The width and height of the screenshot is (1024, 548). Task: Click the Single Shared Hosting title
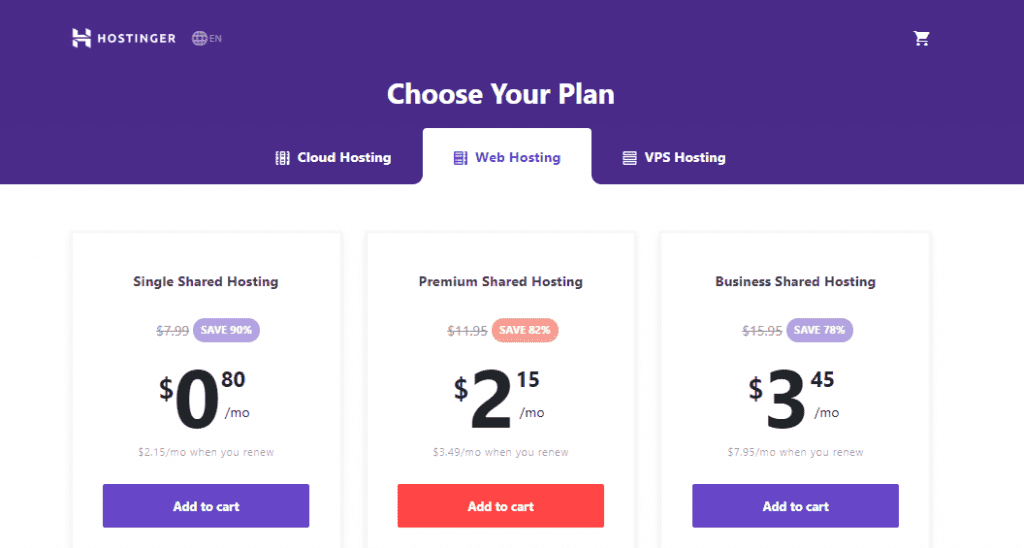(x=206, y=282)
